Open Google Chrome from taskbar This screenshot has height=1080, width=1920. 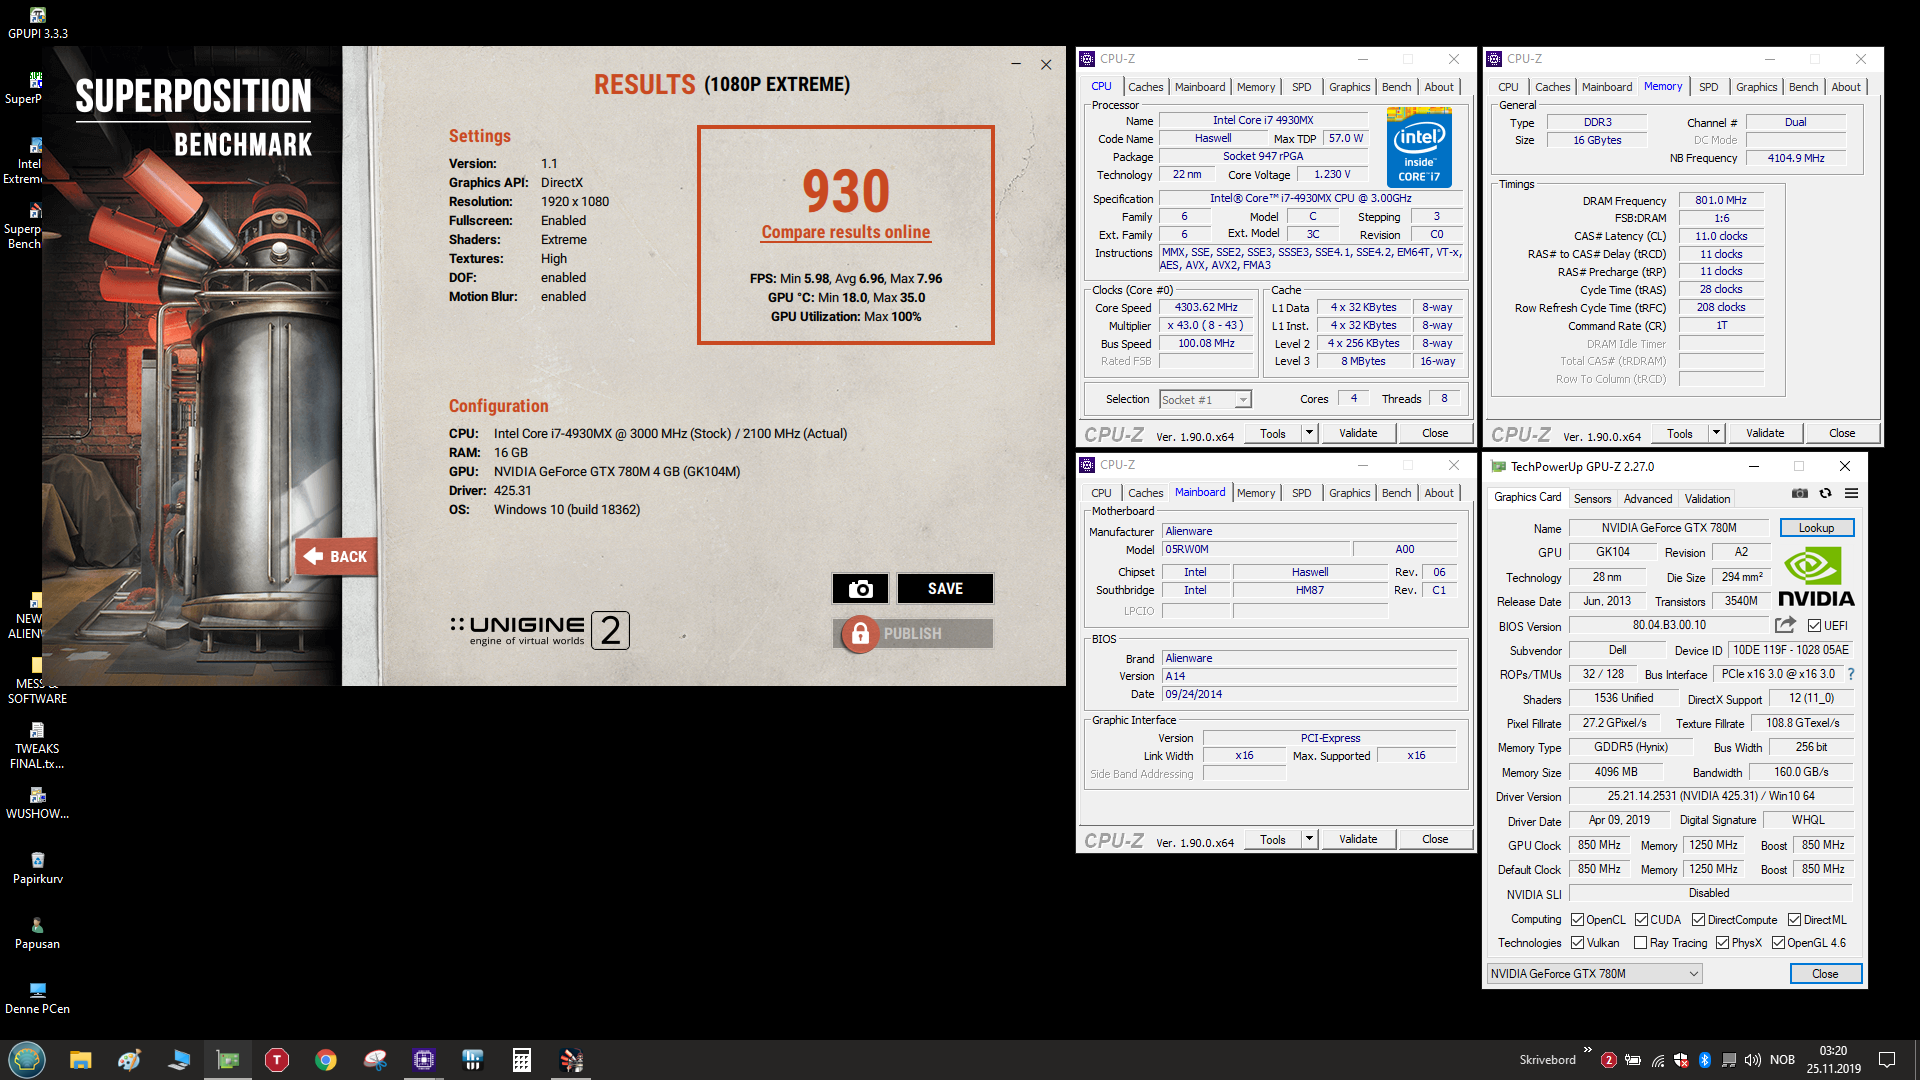(326, 1060)
